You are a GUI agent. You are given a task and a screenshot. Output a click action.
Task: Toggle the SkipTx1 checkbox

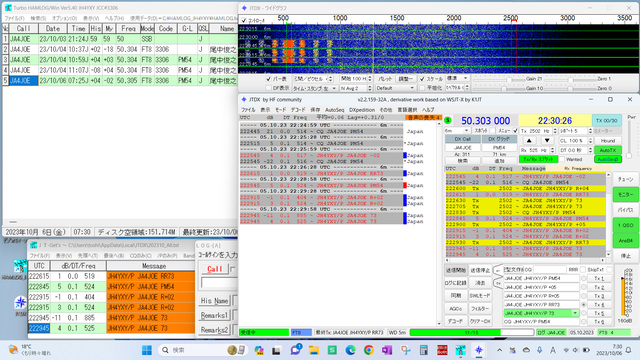[x=609, y=270]
